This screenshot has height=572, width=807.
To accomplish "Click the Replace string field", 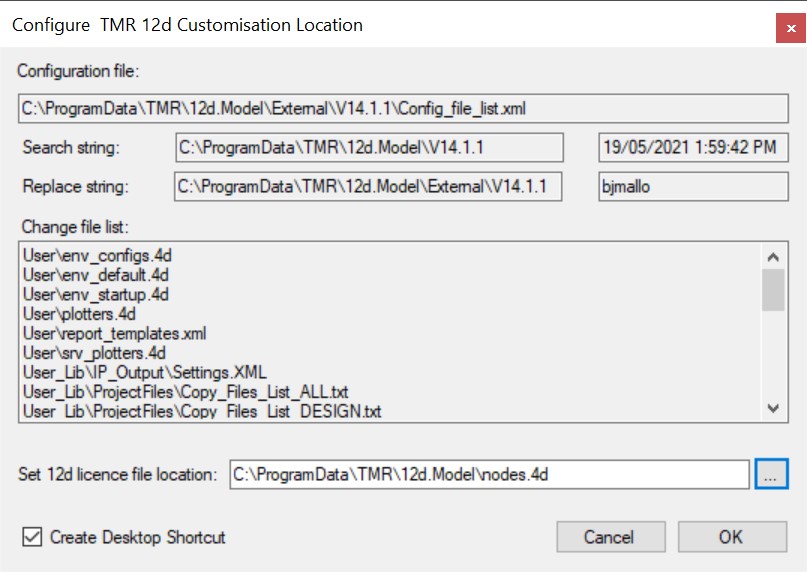I will coord(368,186).
